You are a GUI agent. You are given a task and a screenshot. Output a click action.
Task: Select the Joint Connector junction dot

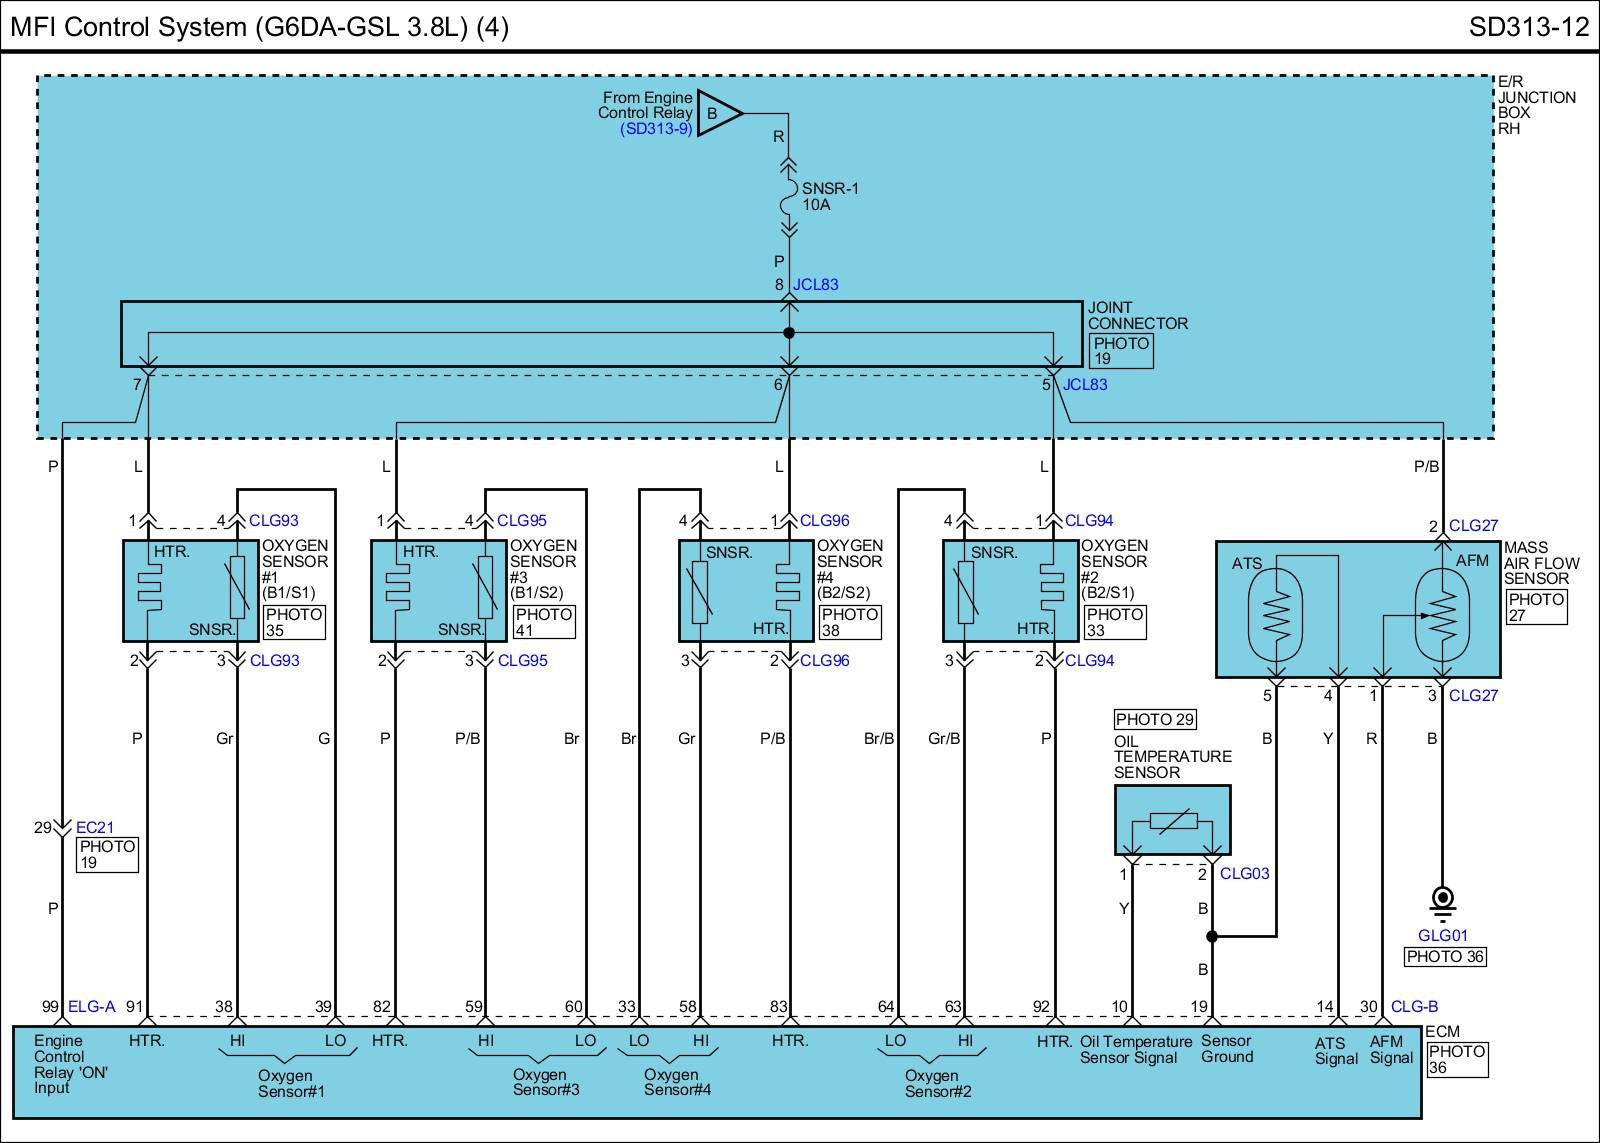coord(789,333)
